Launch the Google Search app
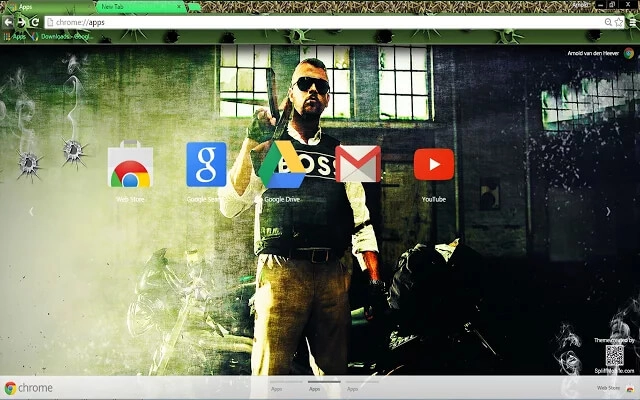640x400 pixels. (206, 164)
